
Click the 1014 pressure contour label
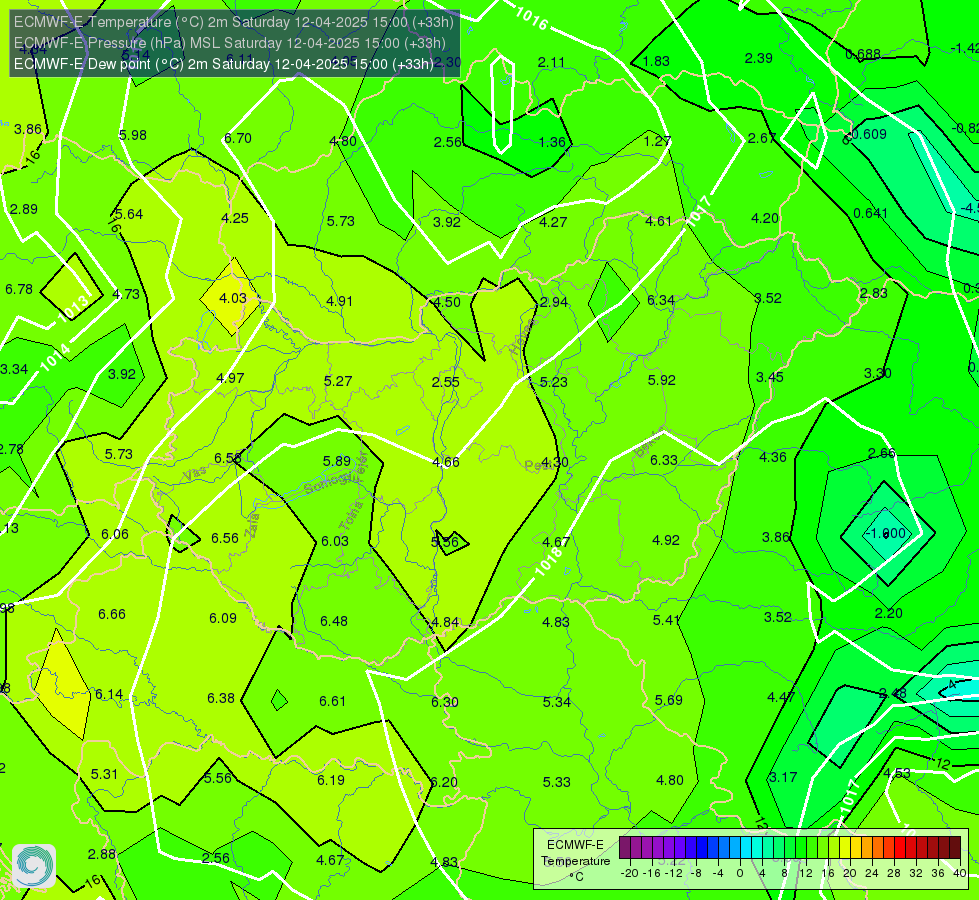coord(55,357)
